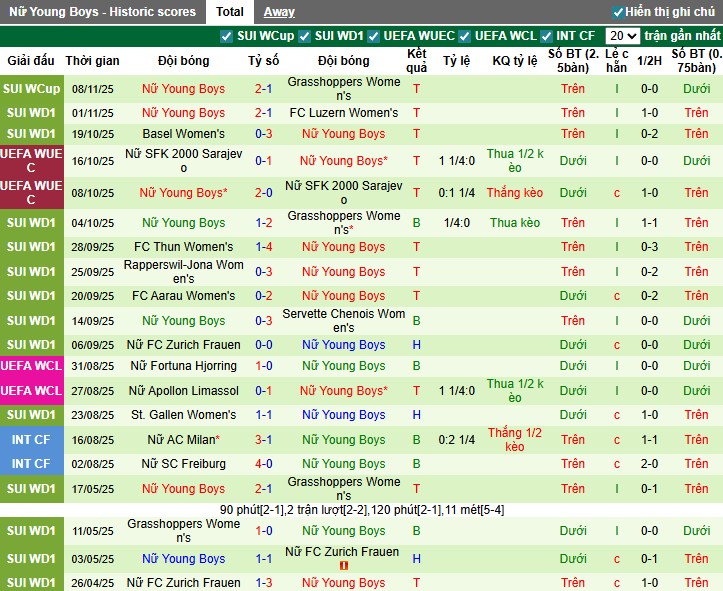The height and width of the screenshot is (591, 723).
Task: Click Nữ SFK 2000 Sarajevo on 16/10/25 row
Action: click(x=184, y=160)
